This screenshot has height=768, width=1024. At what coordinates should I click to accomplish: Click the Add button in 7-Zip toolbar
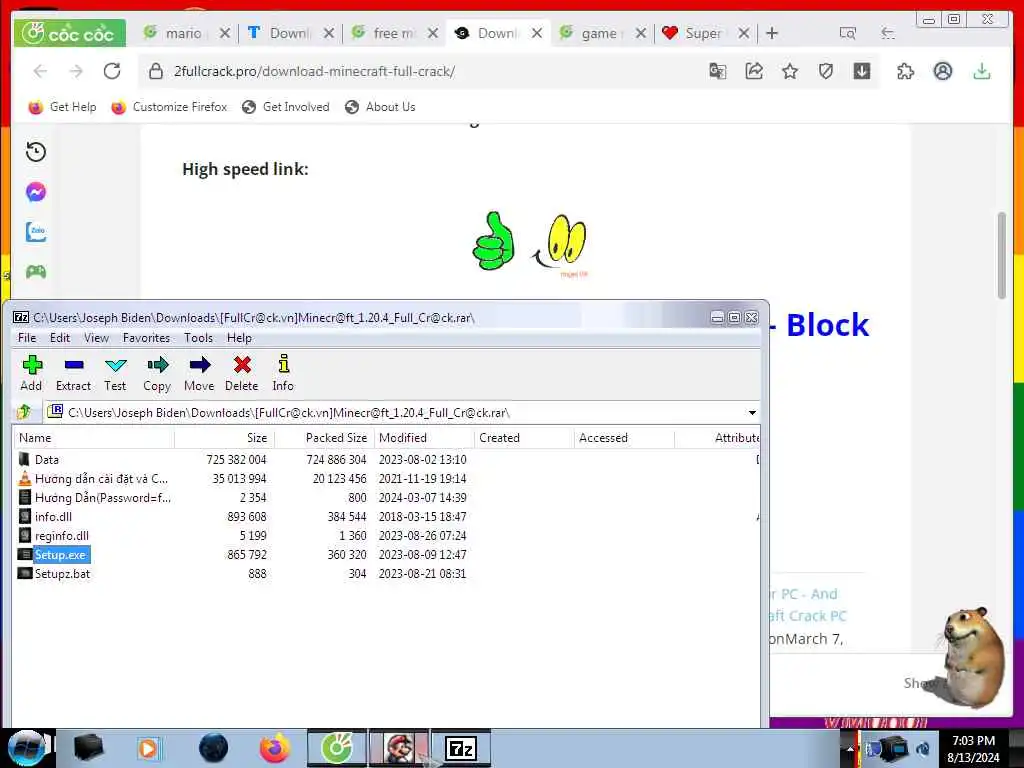(x=31, y=374)
